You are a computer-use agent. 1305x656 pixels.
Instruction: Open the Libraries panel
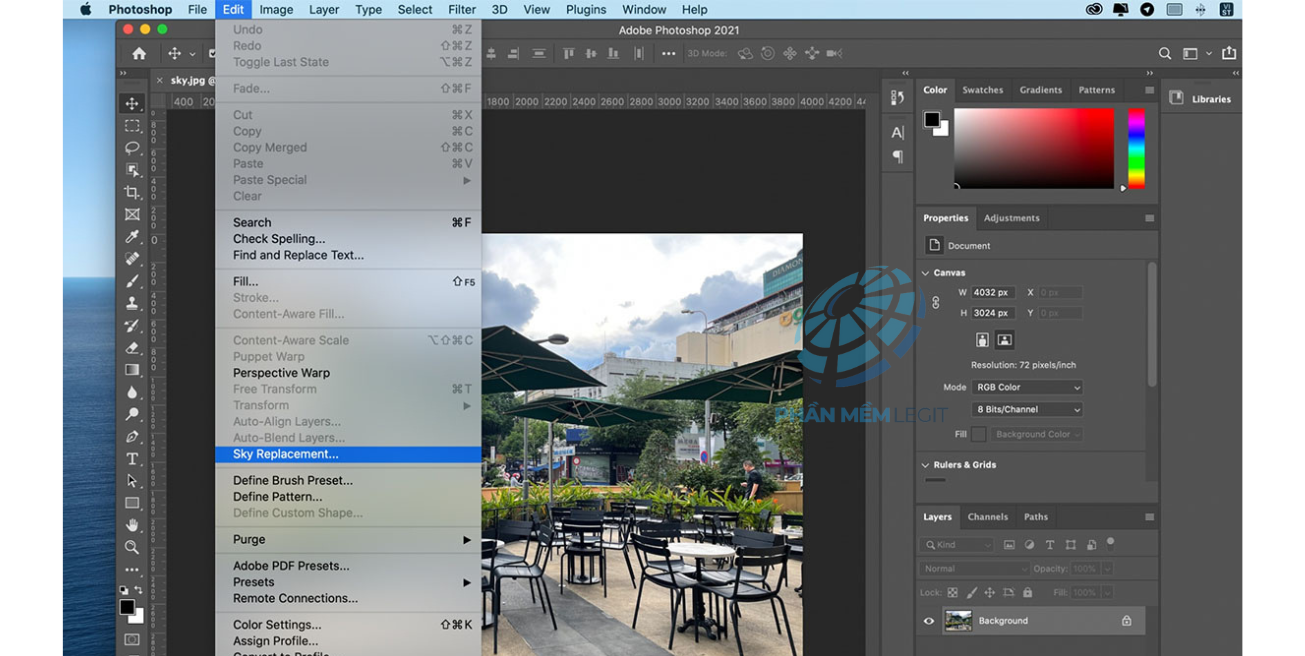pyautogui.click(x=1201, y=99)
